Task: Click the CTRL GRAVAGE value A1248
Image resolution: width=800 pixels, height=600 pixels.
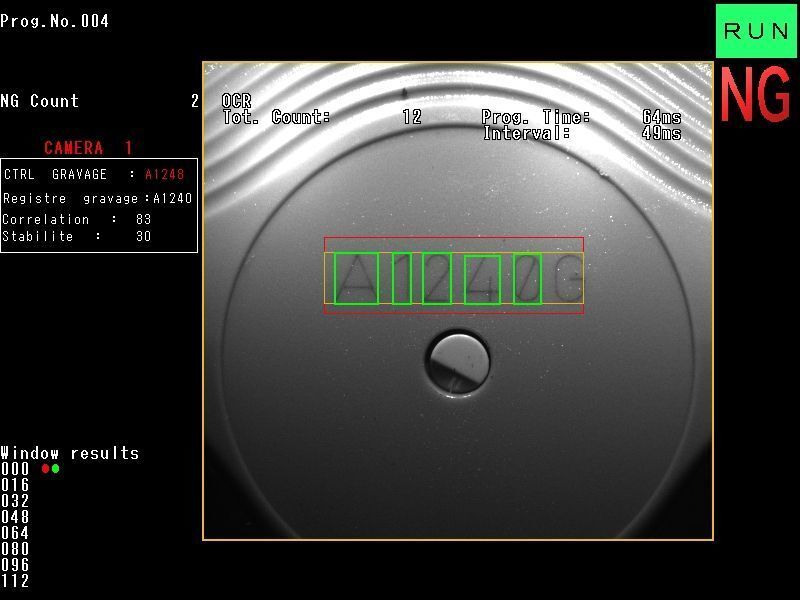Action: 164,174
